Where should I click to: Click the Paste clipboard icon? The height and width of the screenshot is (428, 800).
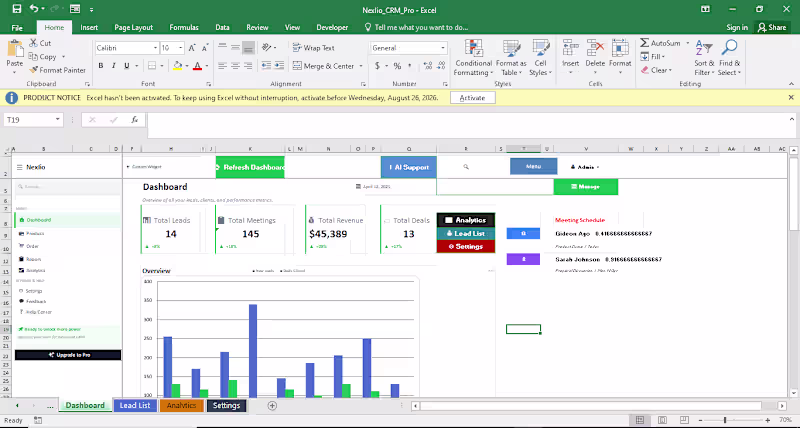pos(15,49)
